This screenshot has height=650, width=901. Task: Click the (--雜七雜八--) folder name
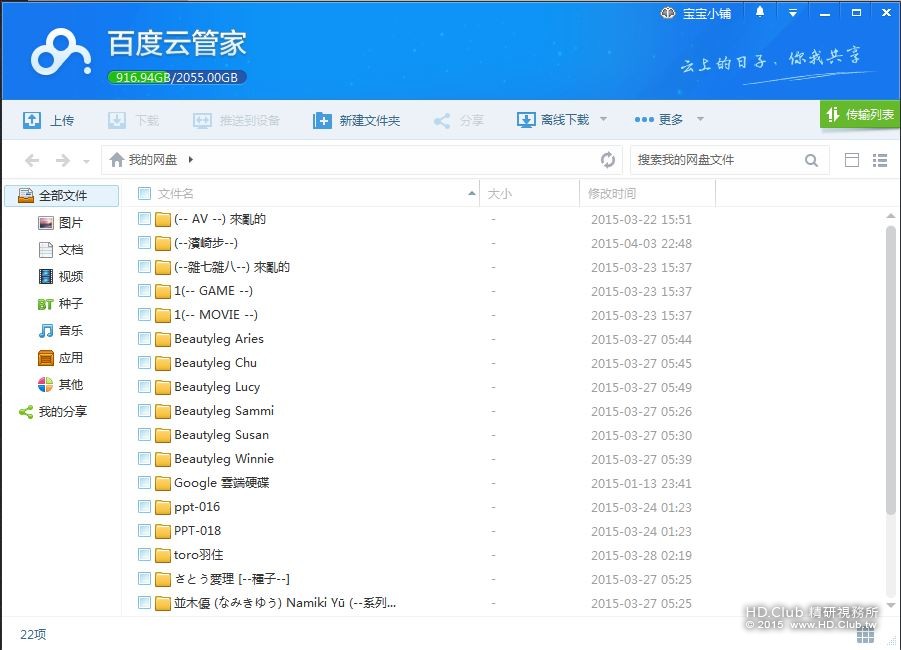click(232, 267)
